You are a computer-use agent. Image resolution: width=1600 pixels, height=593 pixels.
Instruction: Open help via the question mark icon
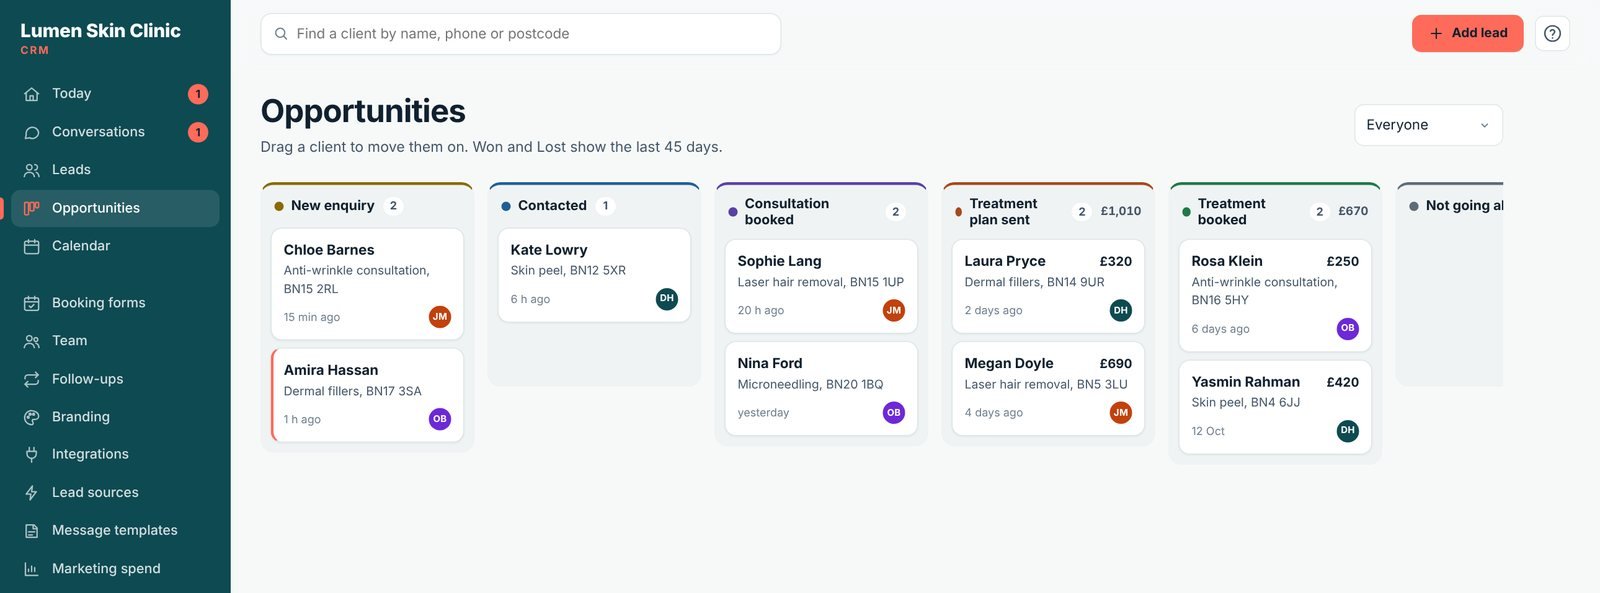tap(1552, 34)
